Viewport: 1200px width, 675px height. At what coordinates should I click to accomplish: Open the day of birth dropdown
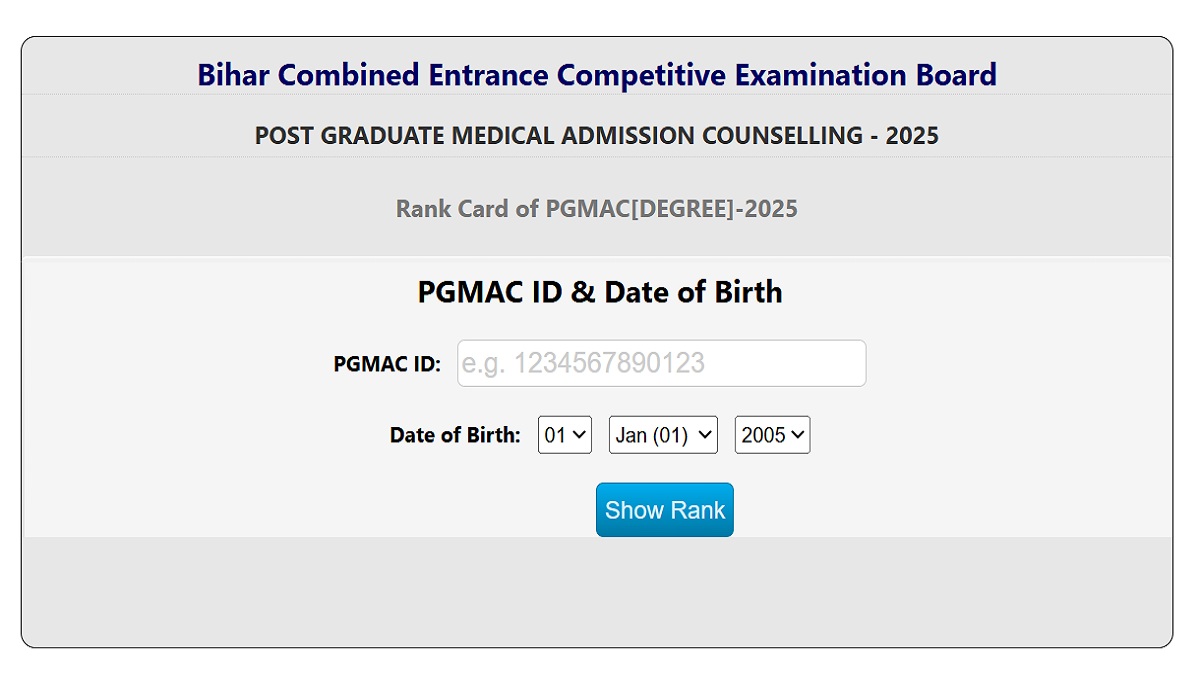point(564,434)
